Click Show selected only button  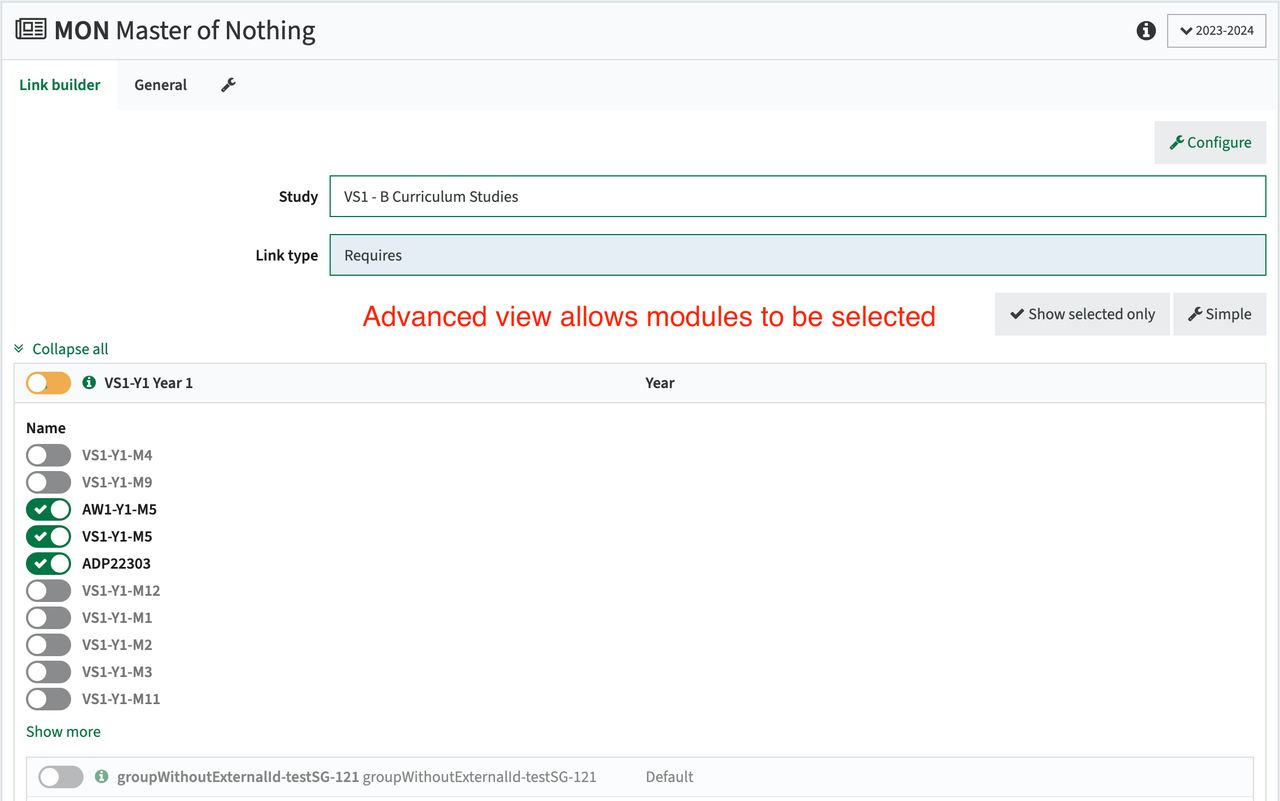[x=1082, y=314]
